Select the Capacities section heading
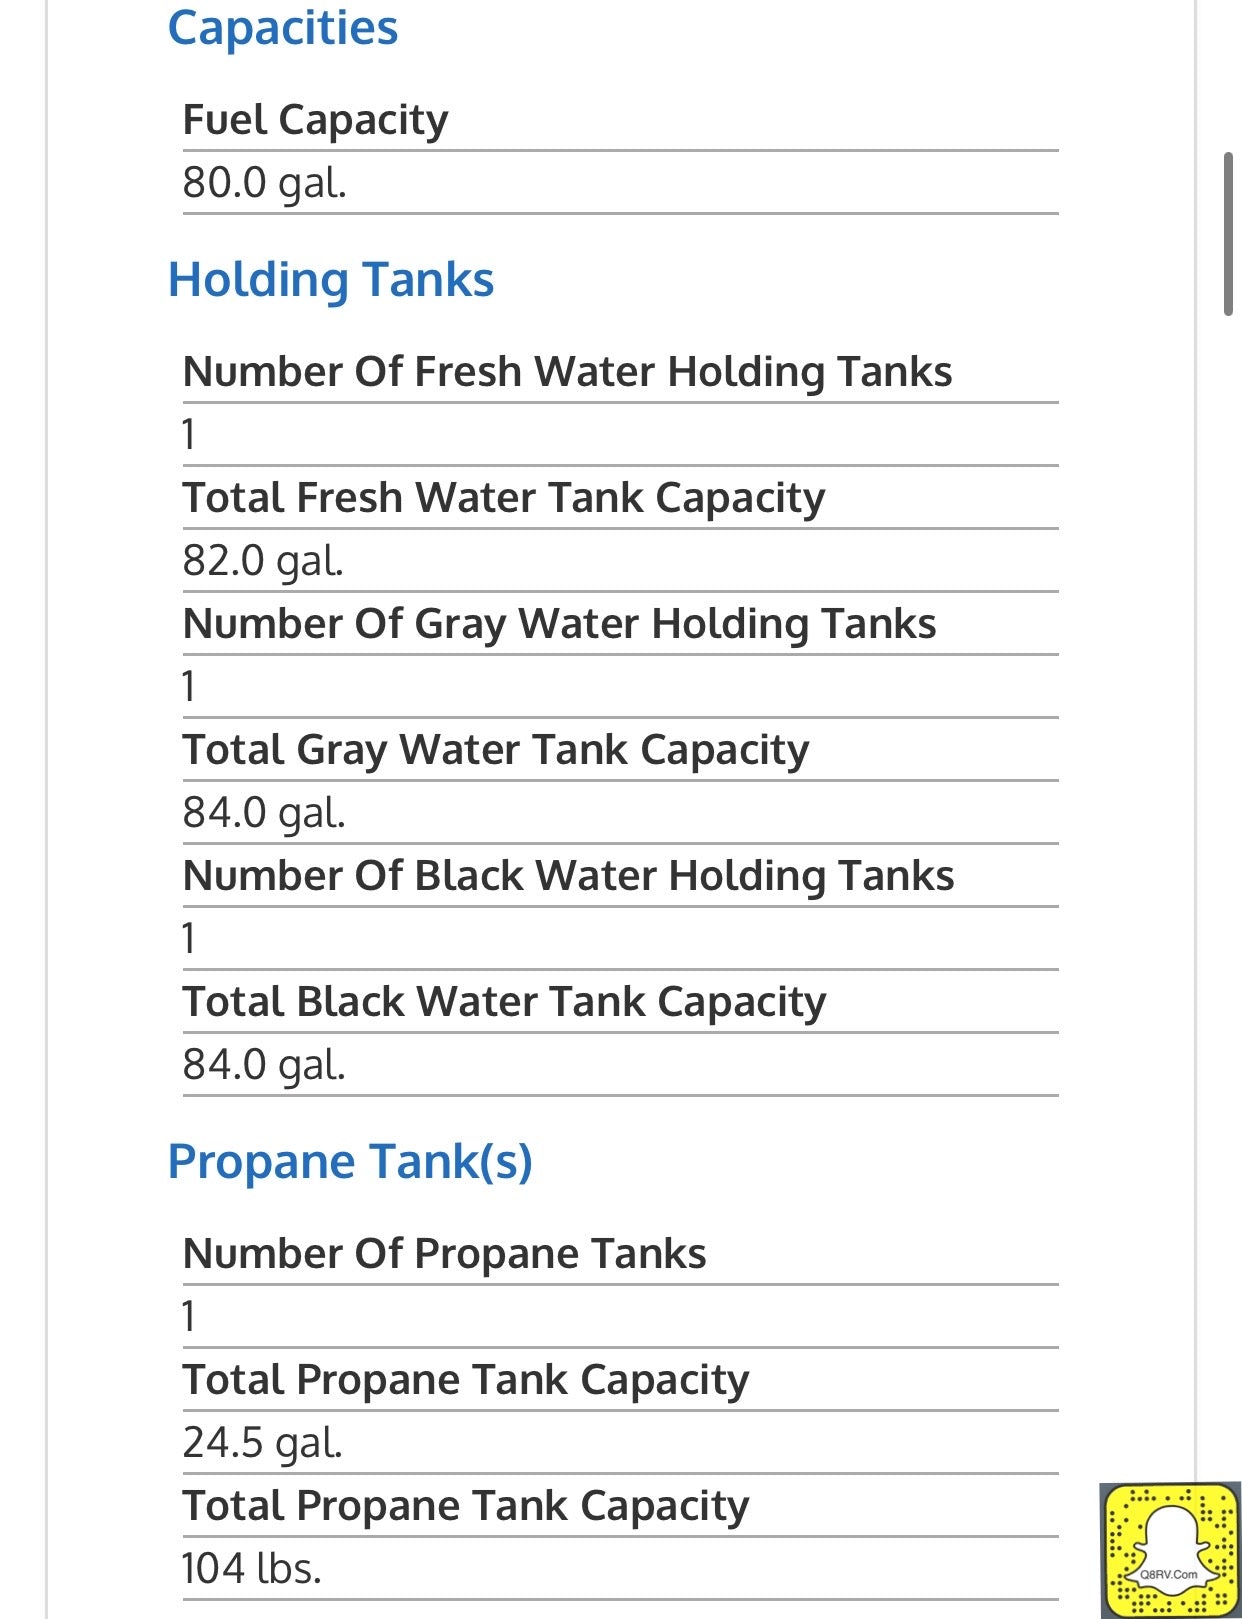Image resolution: width=1242 pixels, height=1619 pixels. click(x=283, y=27)
